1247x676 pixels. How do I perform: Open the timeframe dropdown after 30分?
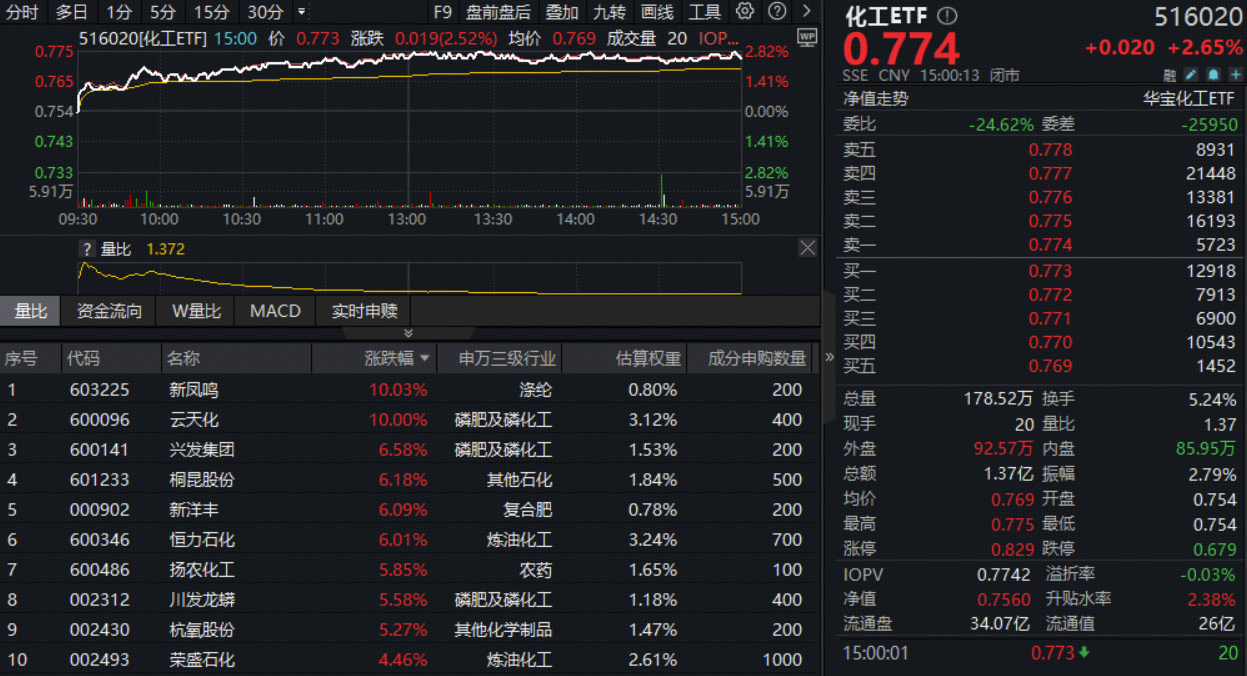coord(302,12)
